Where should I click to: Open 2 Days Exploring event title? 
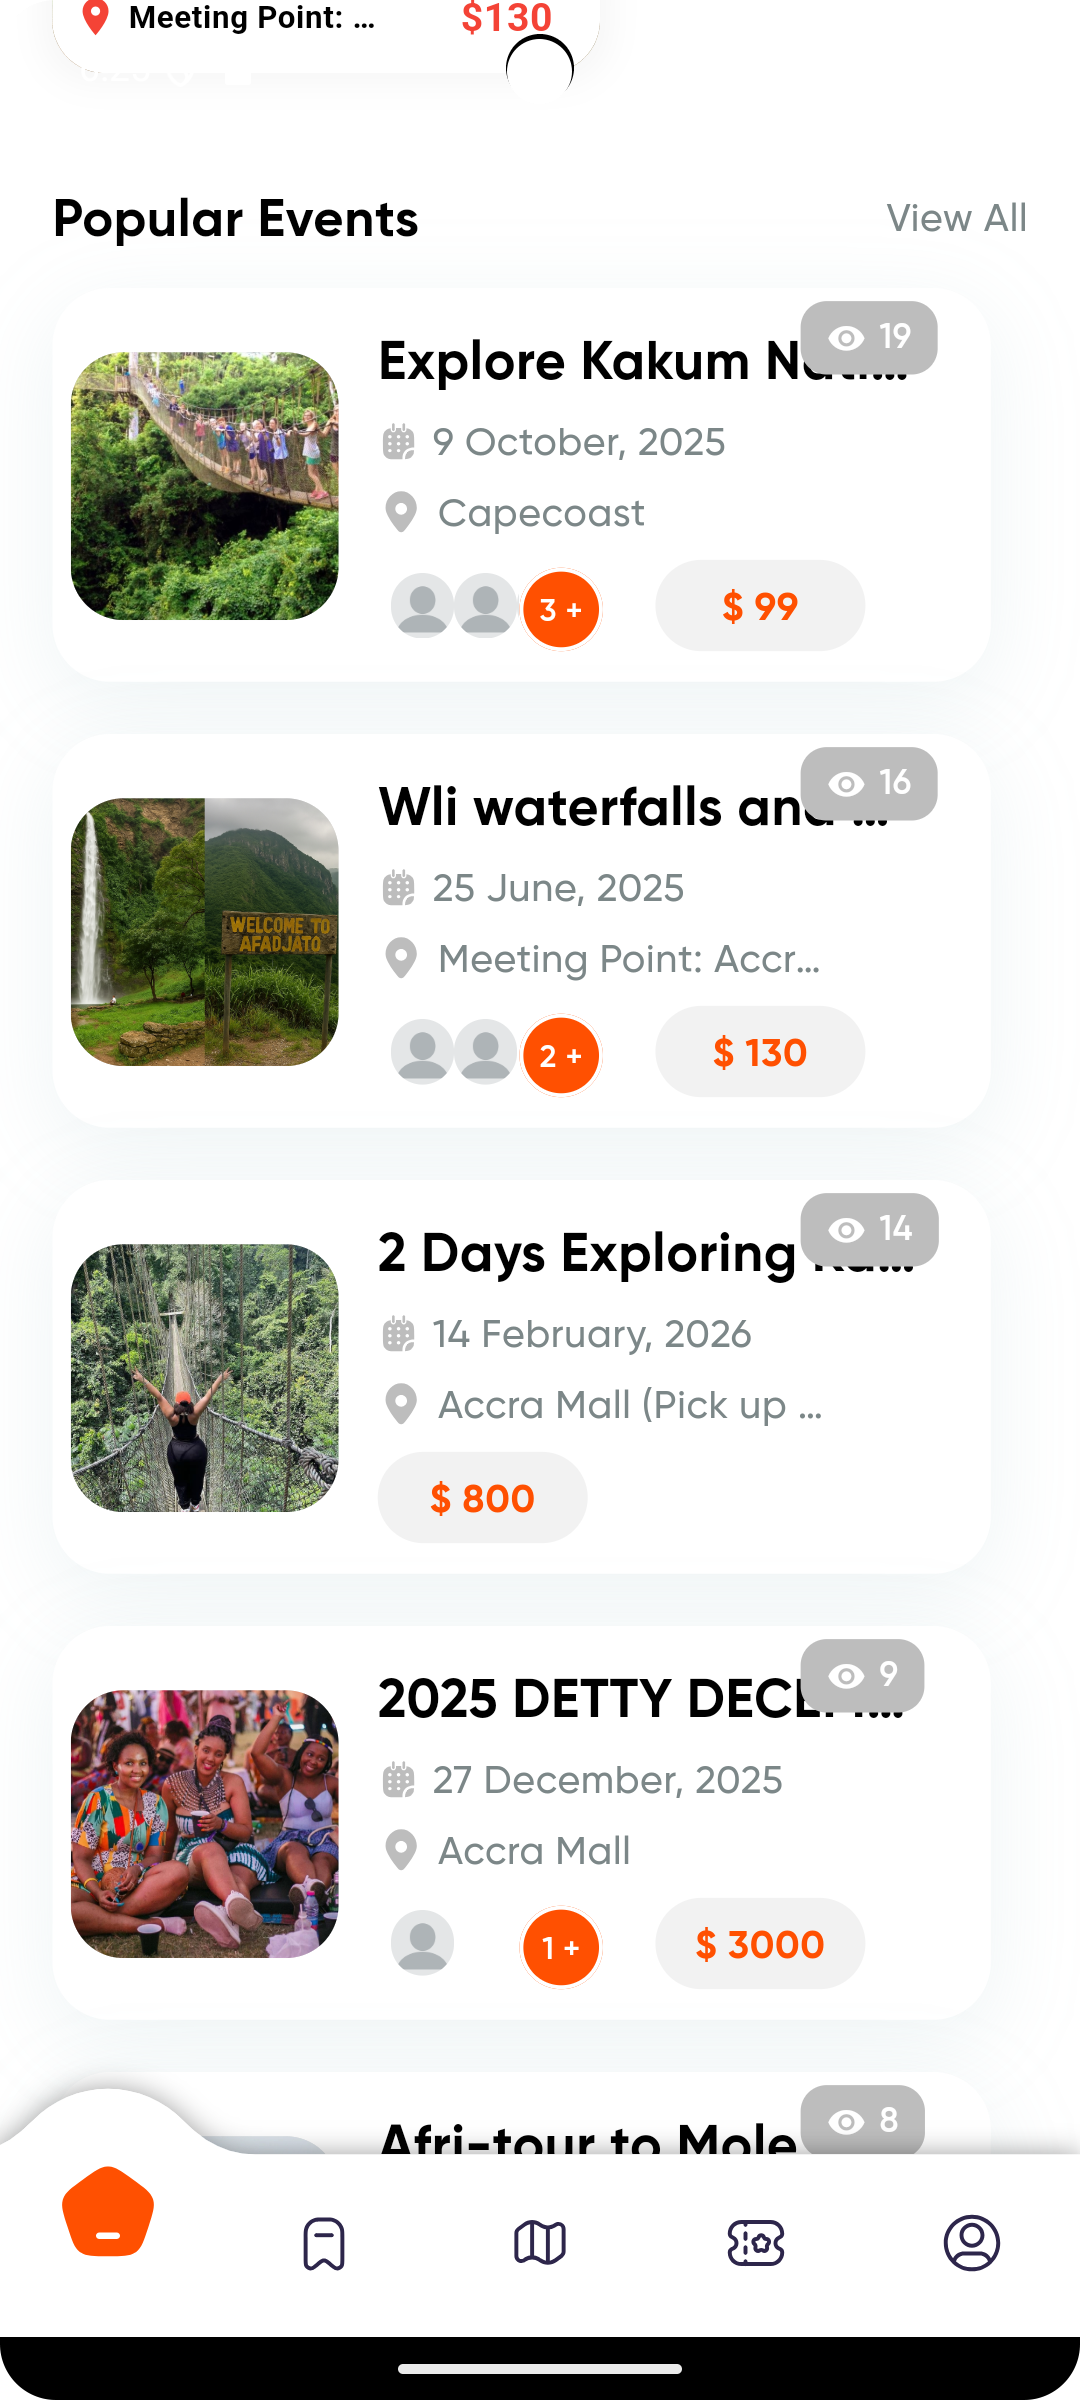(x=588, y=1253)
